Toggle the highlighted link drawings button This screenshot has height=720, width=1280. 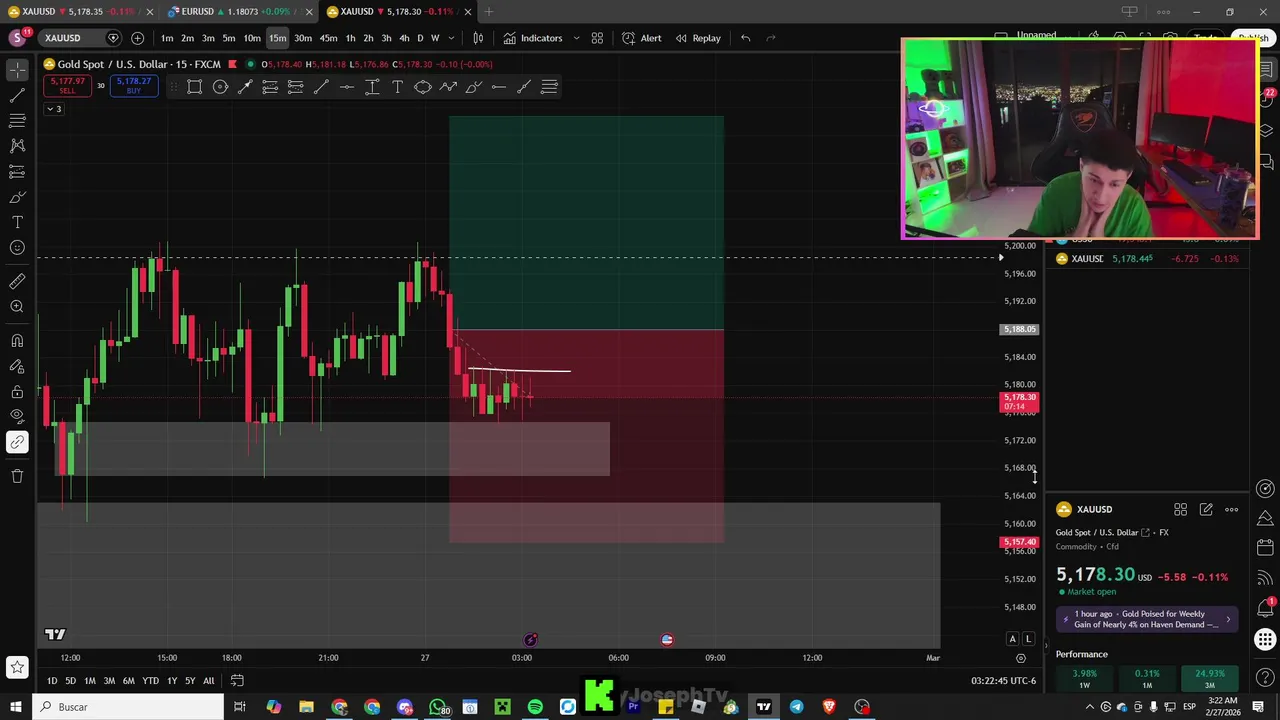17,442
